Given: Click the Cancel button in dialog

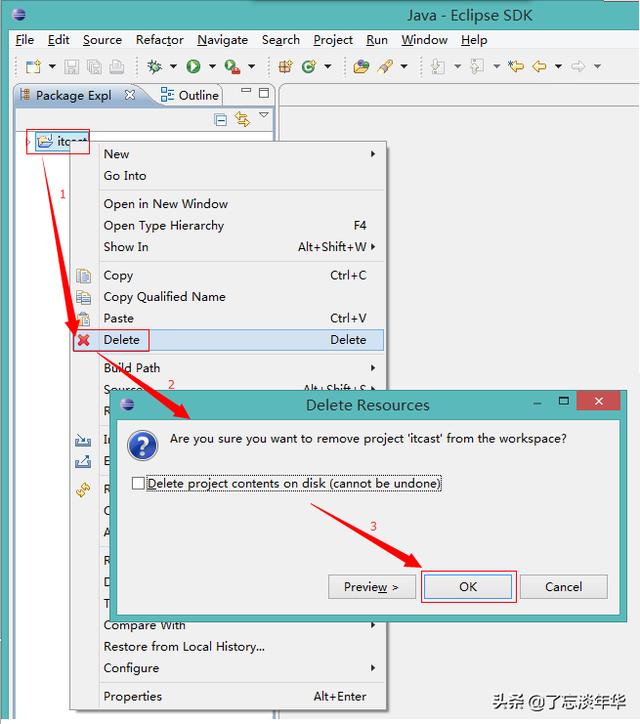Looking at the screenshot, I should (x=563, y=586).
